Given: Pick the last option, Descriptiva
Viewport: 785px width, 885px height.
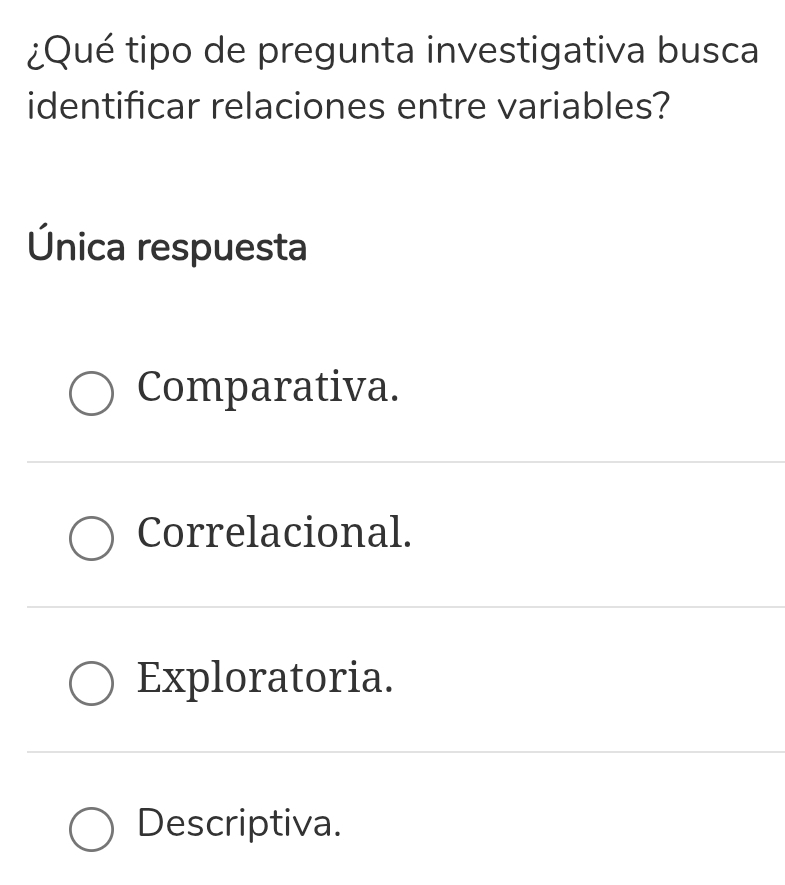Looking at the screenshot, I should point(91,829).
